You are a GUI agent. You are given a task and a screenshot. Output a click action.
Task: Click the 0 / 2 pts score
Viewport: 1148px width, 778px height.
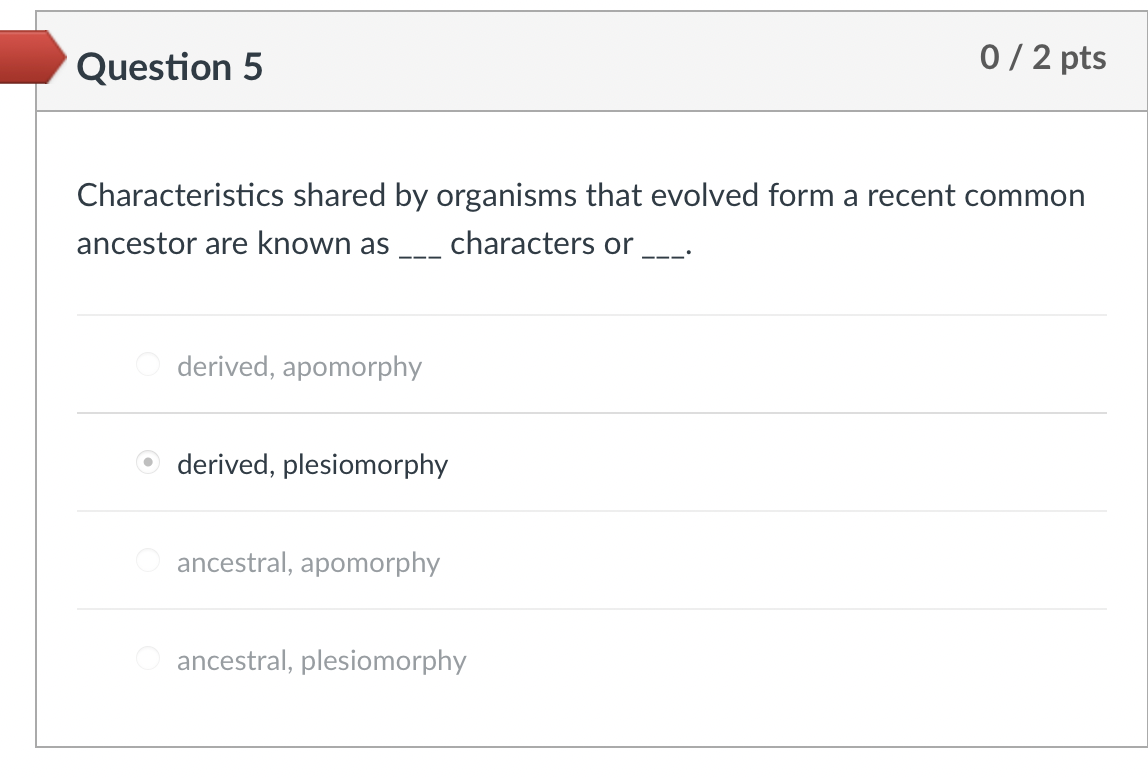point(1045,57)
